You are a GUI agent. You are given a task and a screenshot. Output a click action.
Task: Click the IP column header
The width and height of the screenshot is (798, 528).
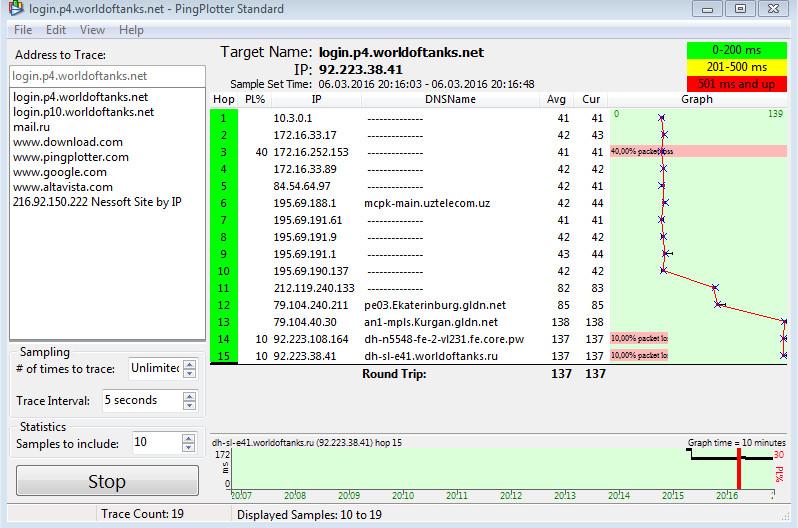(317, 99)
